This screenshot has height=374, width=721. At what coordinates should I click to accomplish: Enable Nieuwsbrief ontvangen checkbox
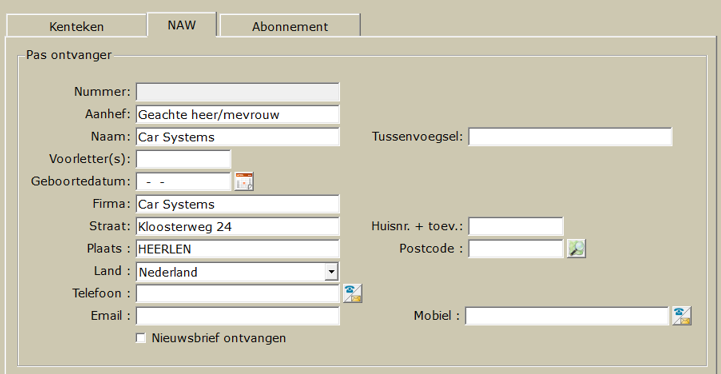point(141,338)
